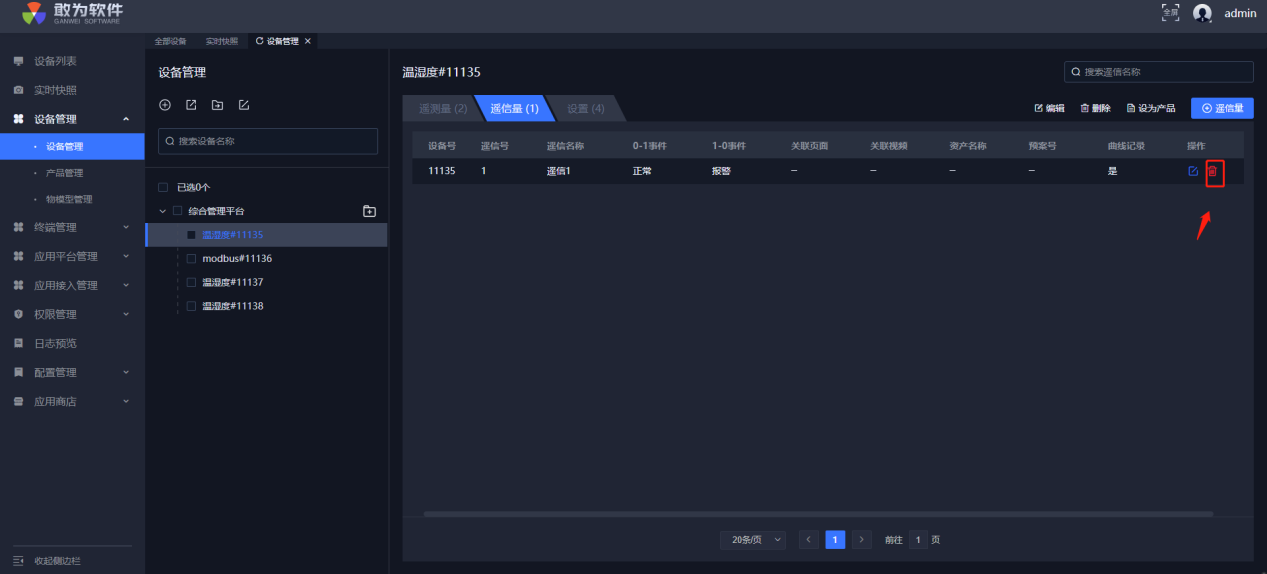The image size is (1267, 574).
Task: Click the batch edit pencil icon in device toolbar
Action: coord(244,105)
